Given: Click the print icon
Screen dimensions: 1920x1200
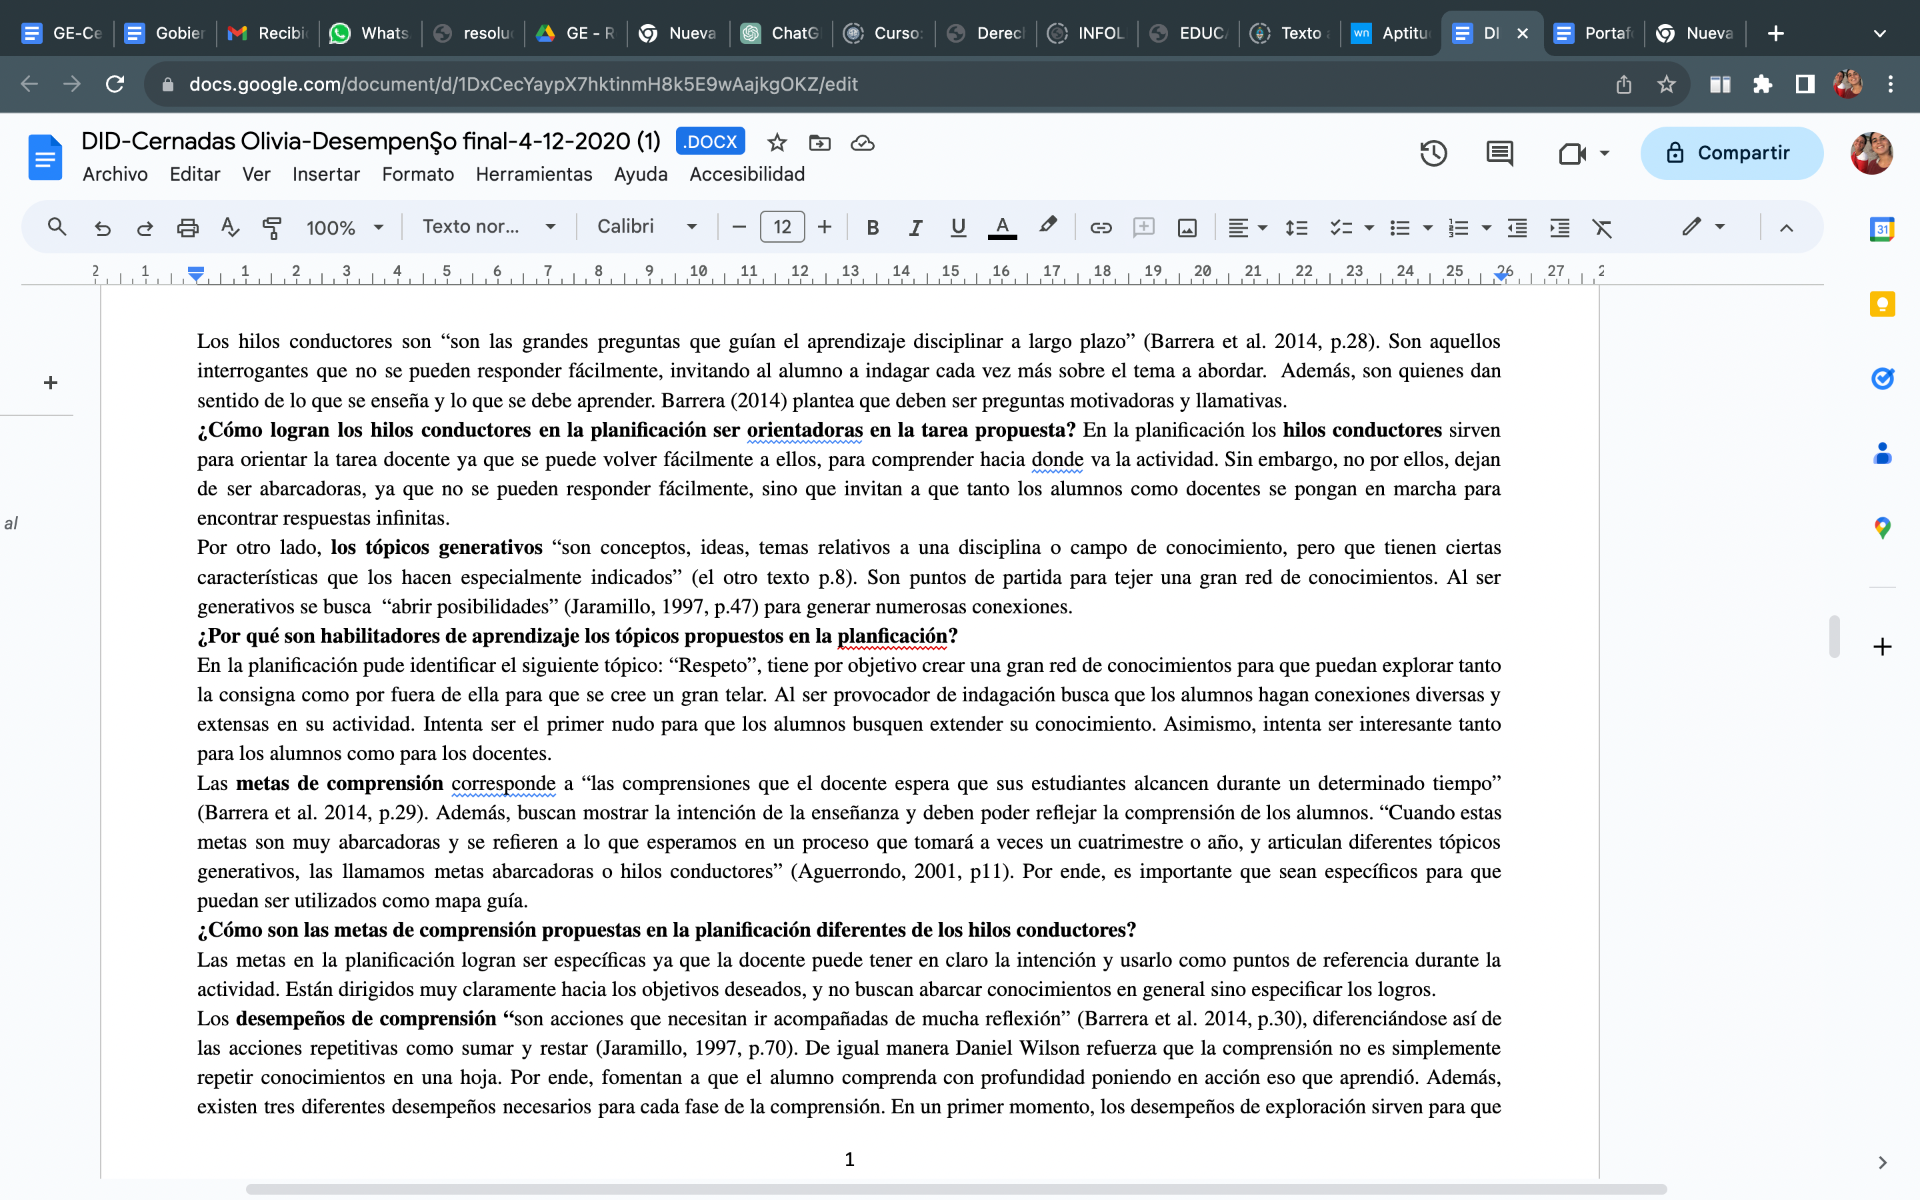Looking at the screenshot, I should coord(187,228).
